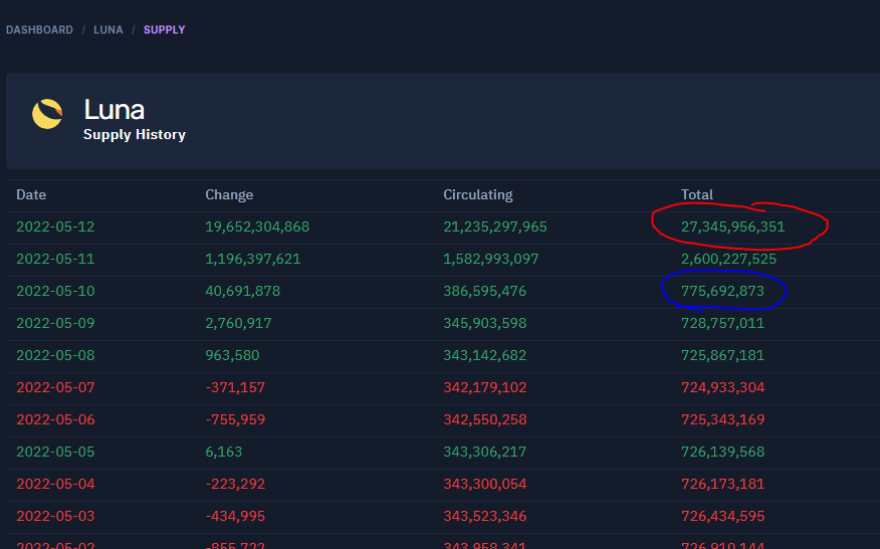This screenshot has width=880, height=549.
Task: Select the circulating value 21,235,297,965
Action: tap(495, 227)
